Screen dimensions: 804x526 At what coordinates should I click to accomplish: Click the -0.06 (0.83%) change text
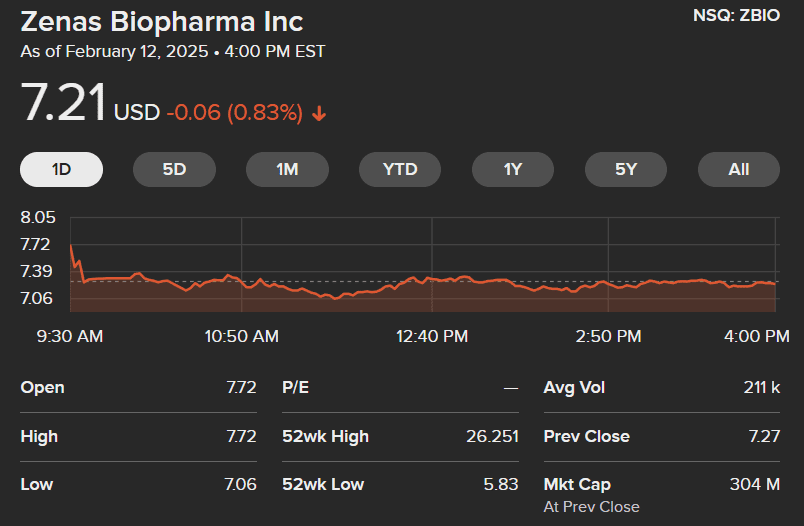pyautogui.click(x=234, y=113)
